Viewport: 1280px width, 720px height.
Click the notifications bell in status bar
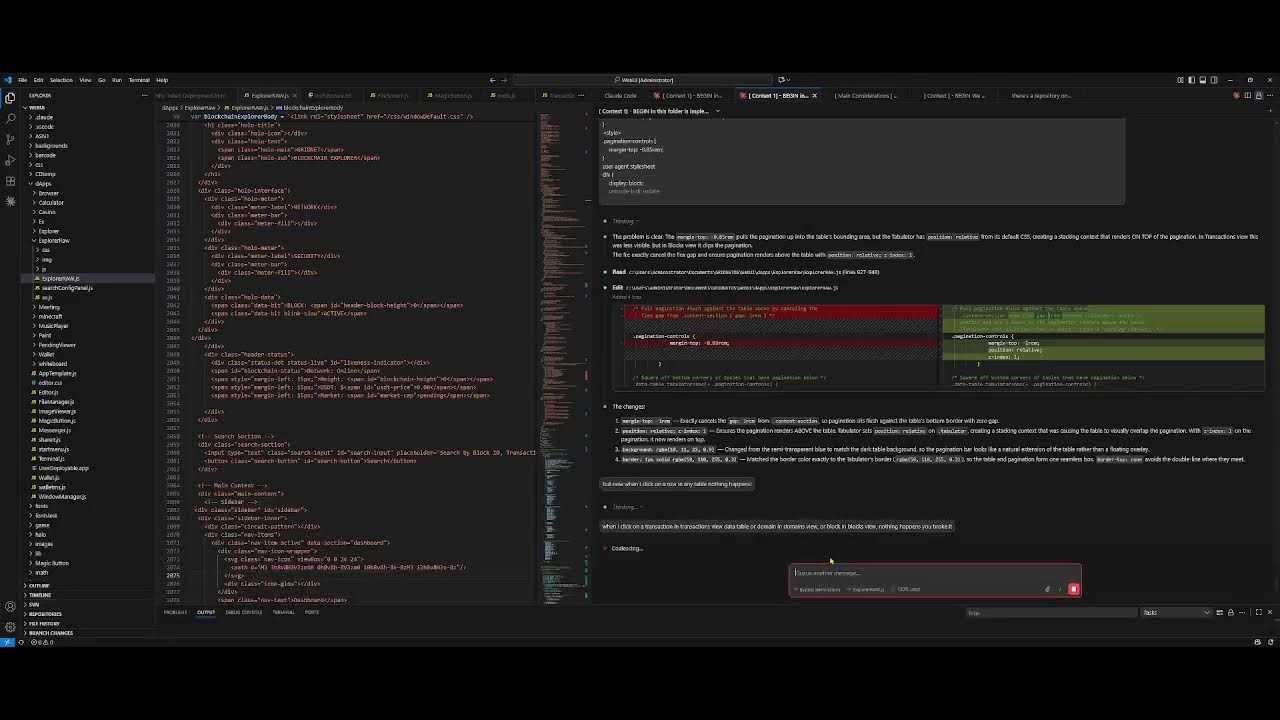click(1270, 642)
